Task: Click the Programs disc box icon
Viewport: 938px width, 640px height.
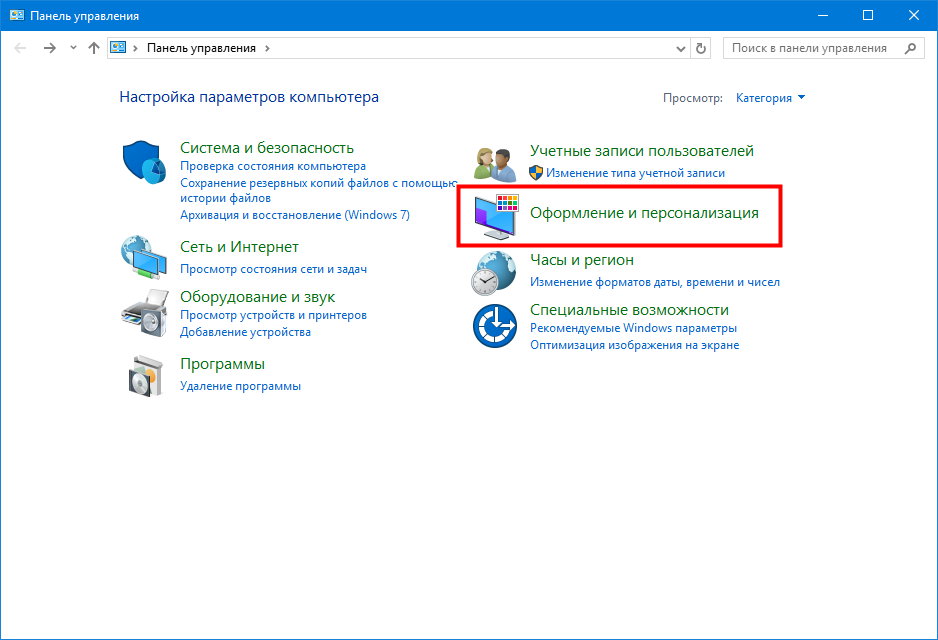Action: (145, 376)
